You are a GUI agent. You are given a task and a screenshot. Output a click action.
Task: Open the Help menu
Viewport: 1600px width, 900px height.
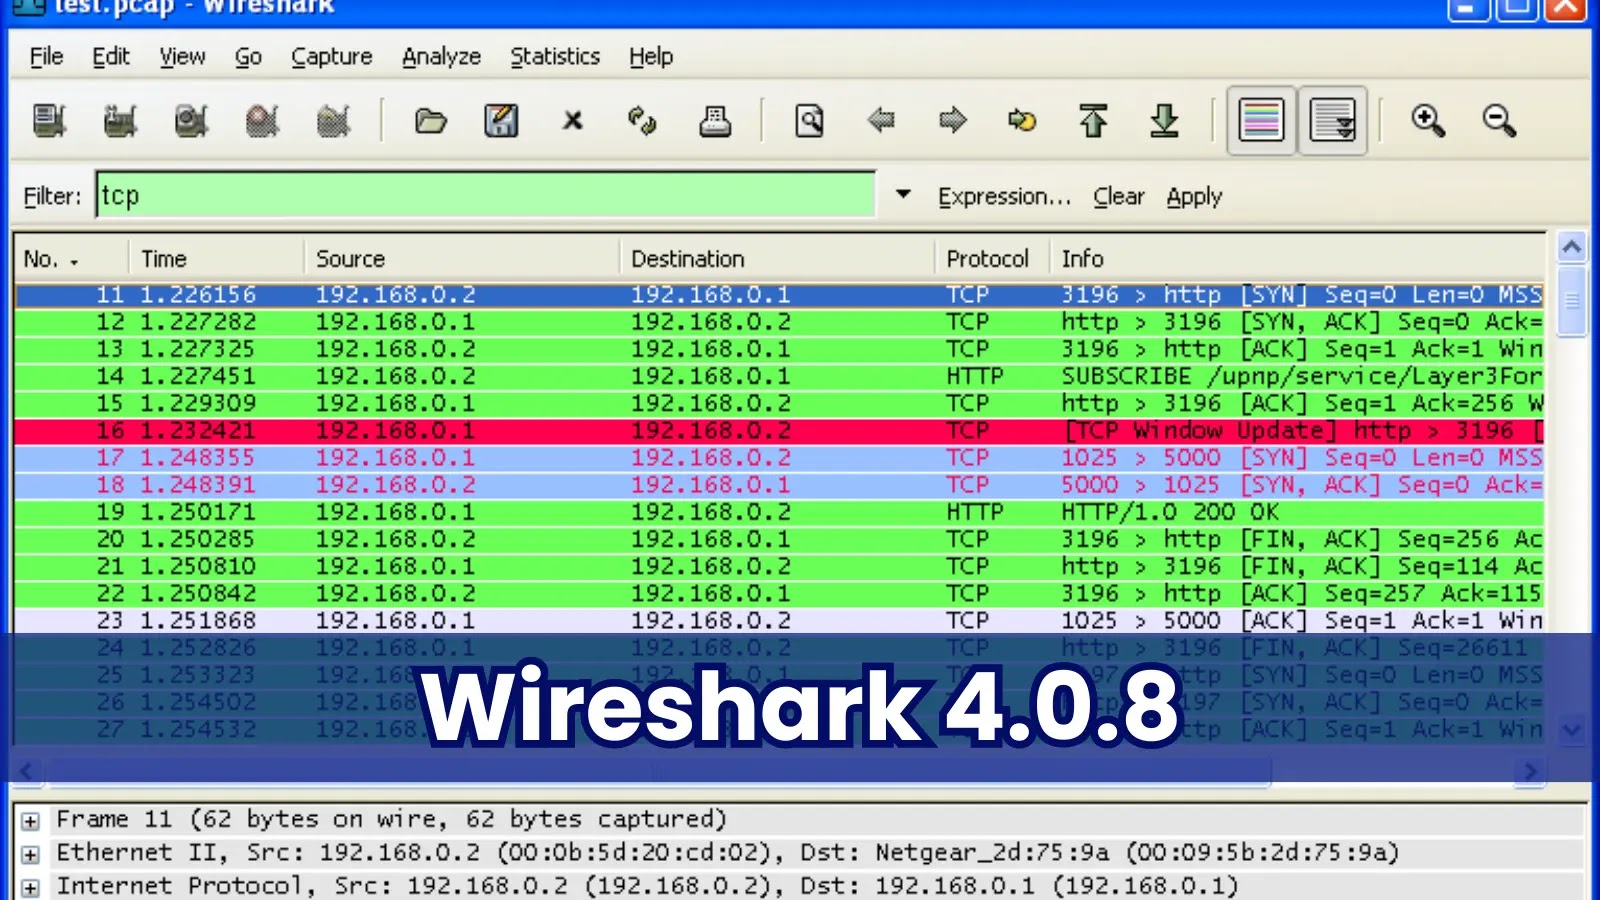coord(651,57)
